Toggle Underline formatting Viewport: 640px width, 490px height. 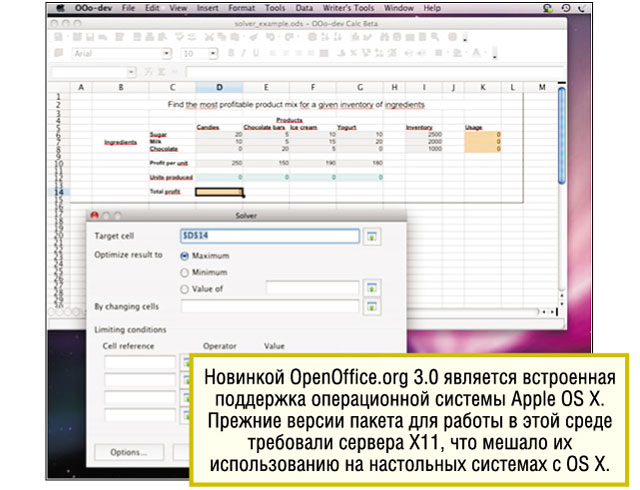[256, 53]
